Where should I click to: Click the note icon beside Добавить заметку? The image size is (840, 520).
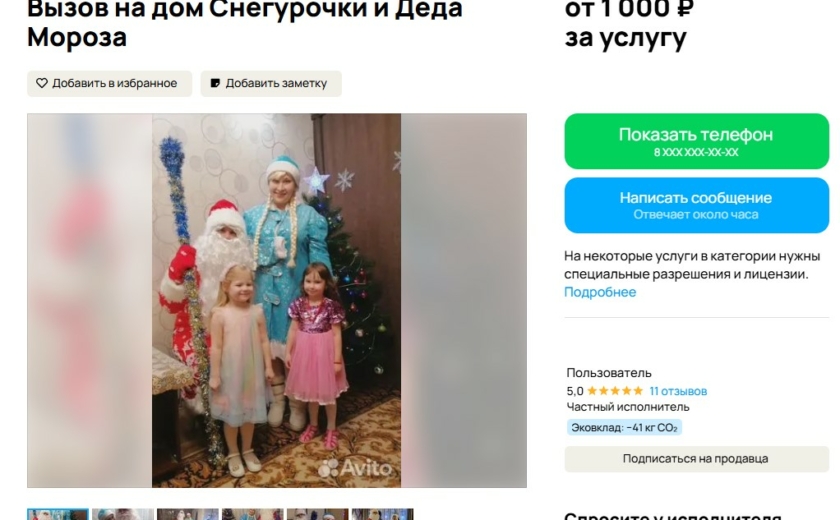click(x=215, y=83)
